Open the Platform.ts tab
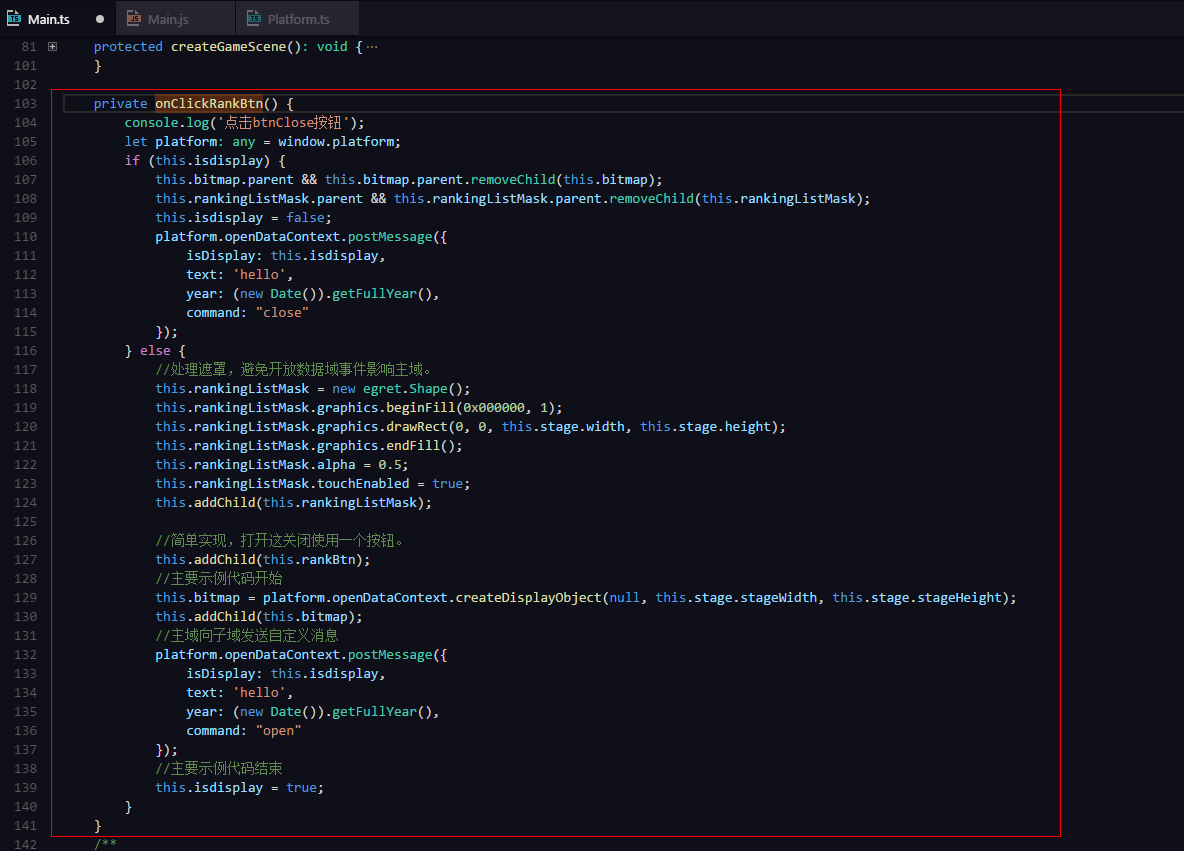The image size is (1184, 851). (298, 19)
